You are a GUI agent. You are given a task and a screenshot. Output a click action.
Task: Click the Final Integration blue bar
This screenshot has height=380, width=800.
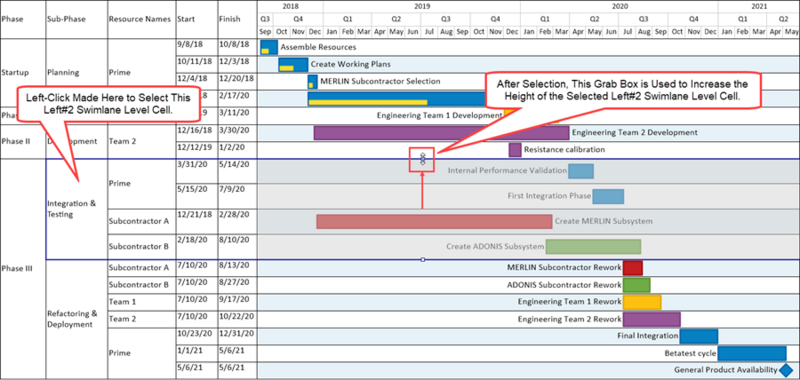pyautogui.click(x=698, y=336)
